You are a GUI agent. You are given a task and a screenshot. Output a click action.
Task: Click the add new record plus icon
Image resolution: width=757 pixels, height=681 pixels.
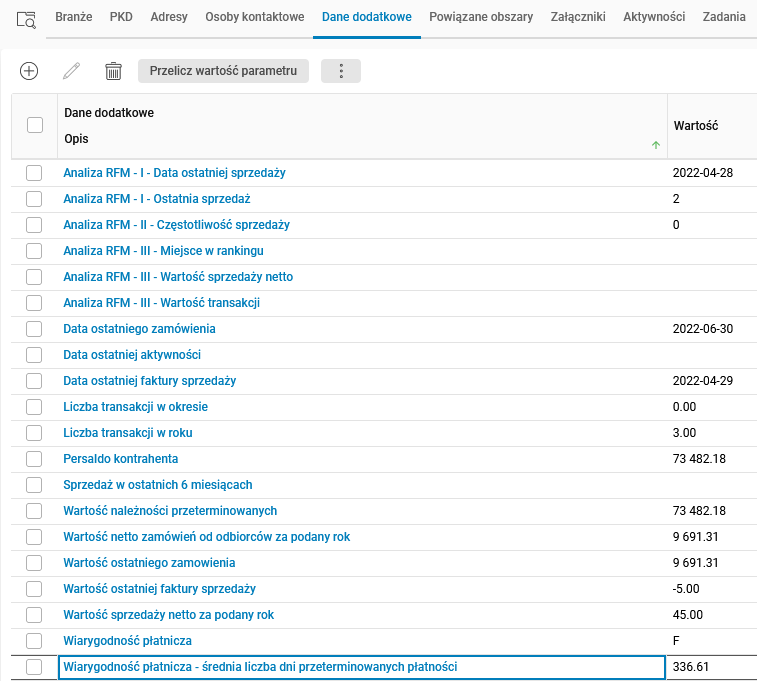click(29, 71)
